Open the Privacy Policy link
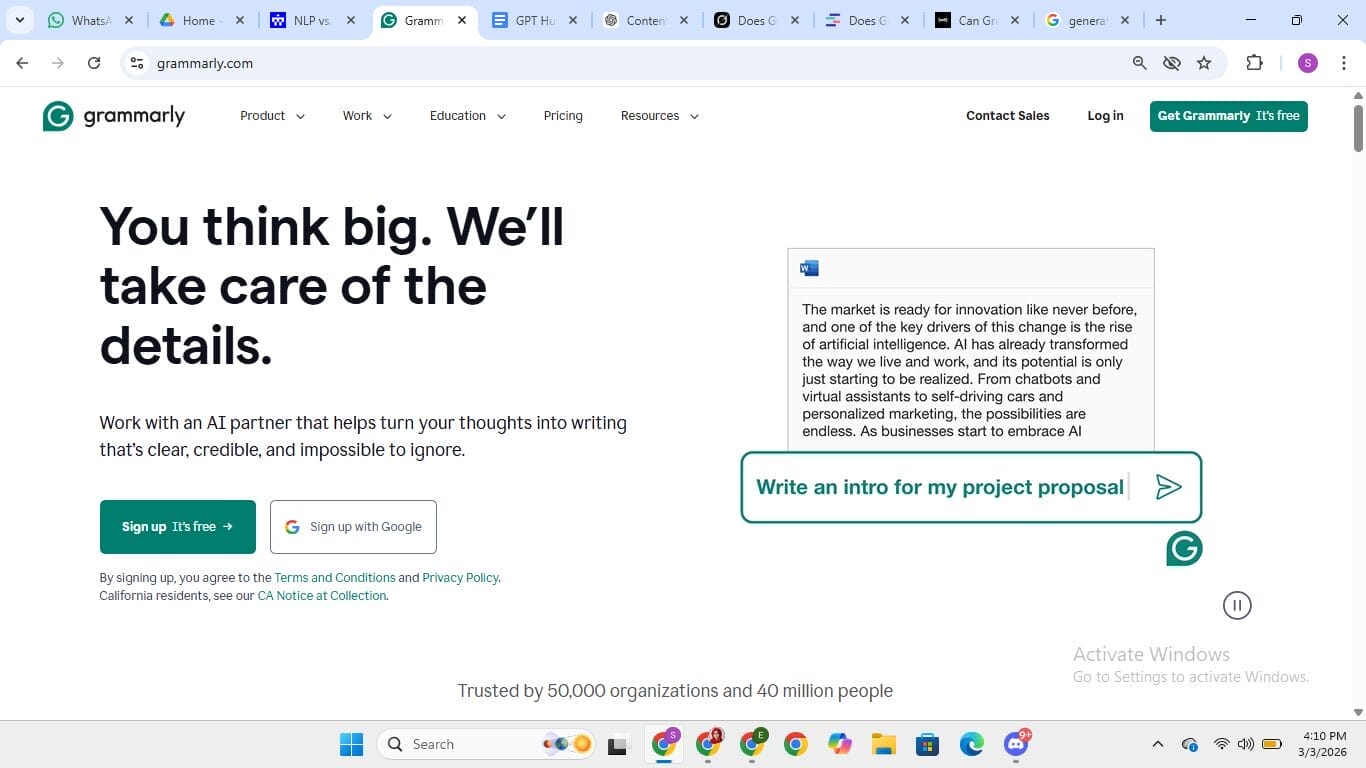 (x=460, y=578)
